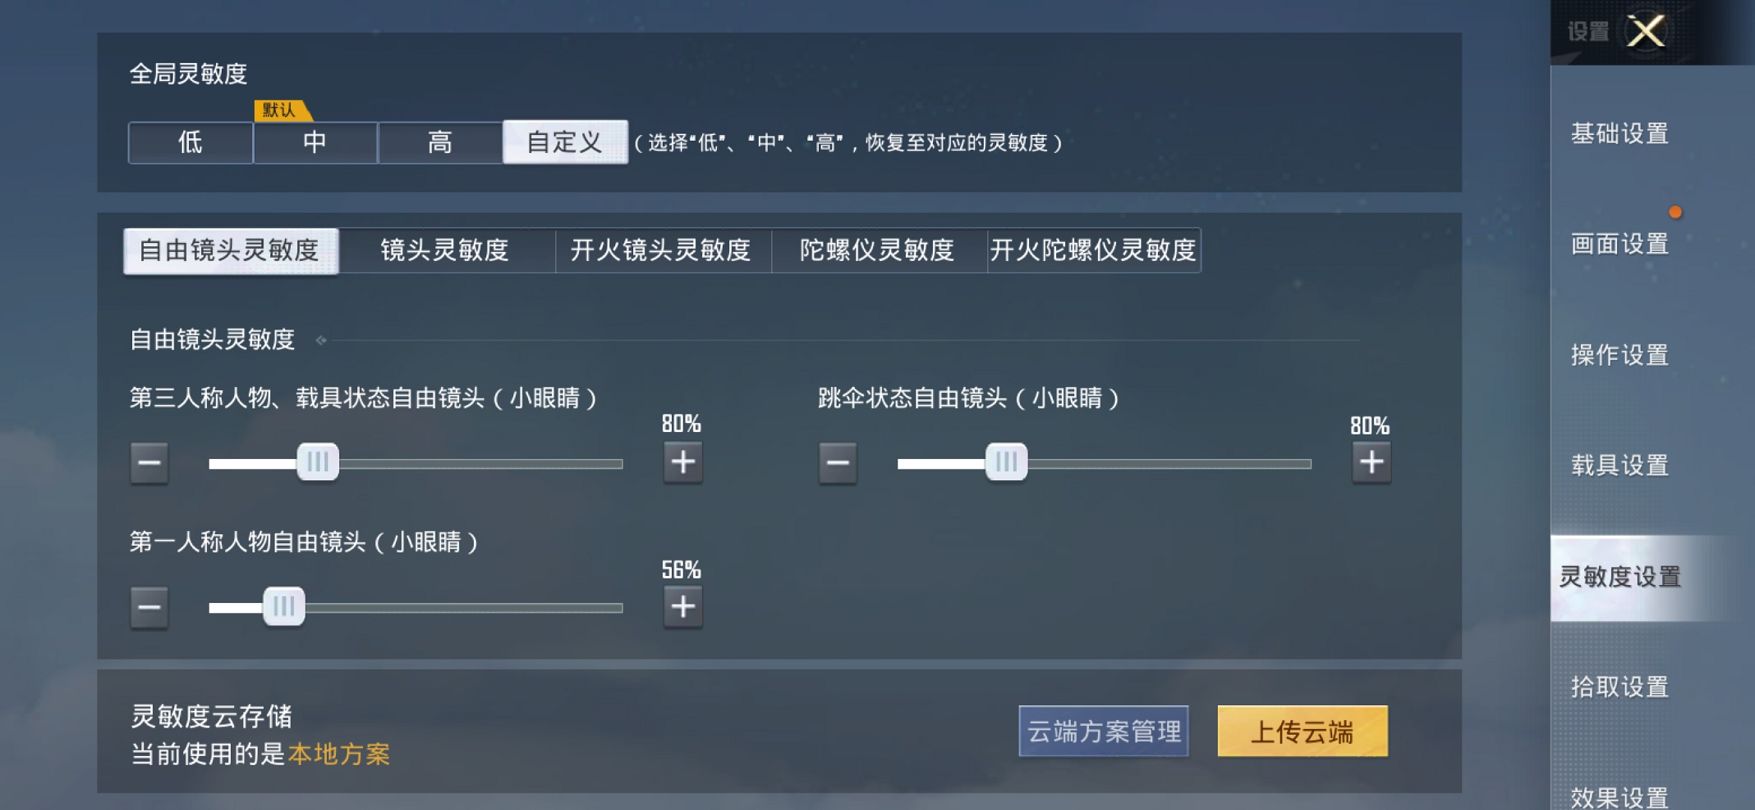Open 云端方案管理 cloud scheme management

(1104, 732)
